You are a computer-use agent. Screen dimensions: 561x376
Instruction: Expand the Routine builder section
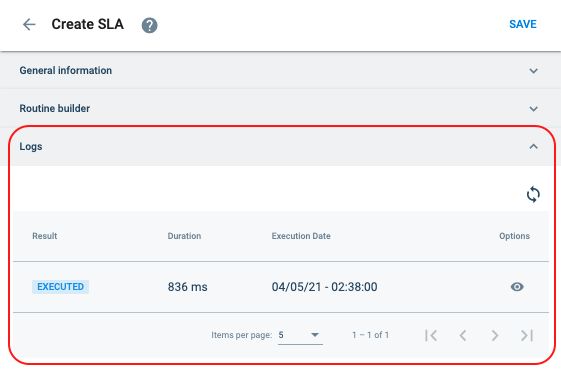[x=280, y=108]
